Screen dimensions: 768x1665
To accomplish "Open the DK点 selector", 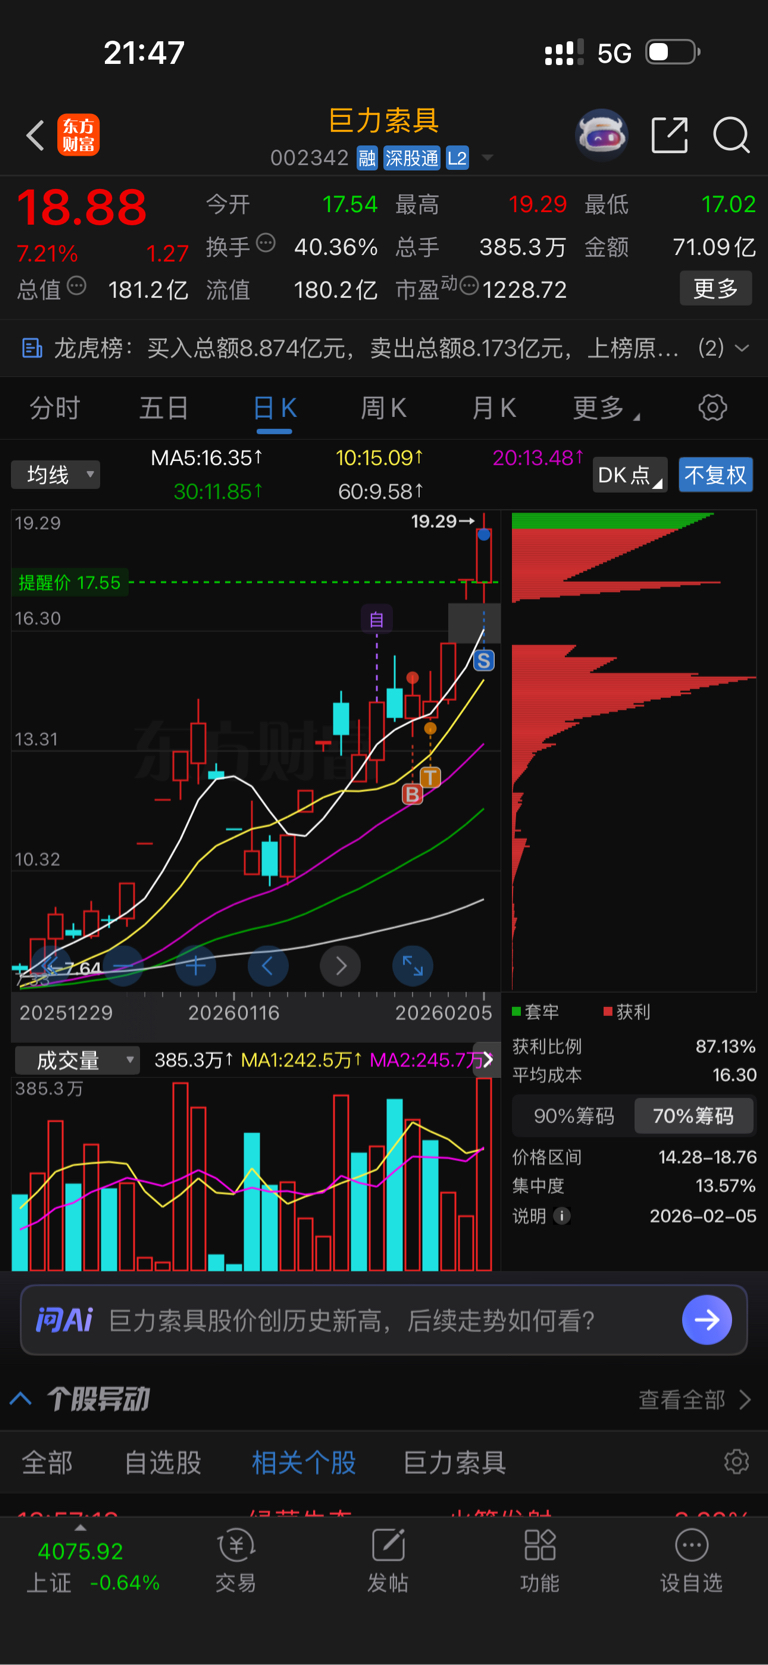I will pyautogui.click(x=629, y=475).
